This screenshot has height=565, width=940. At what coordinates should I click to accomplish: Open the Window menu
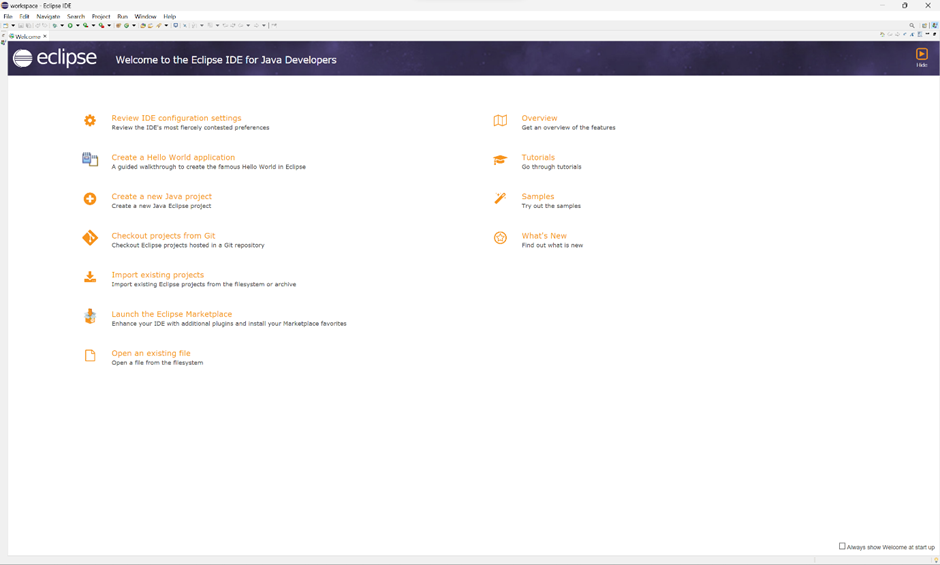point(145,17)
